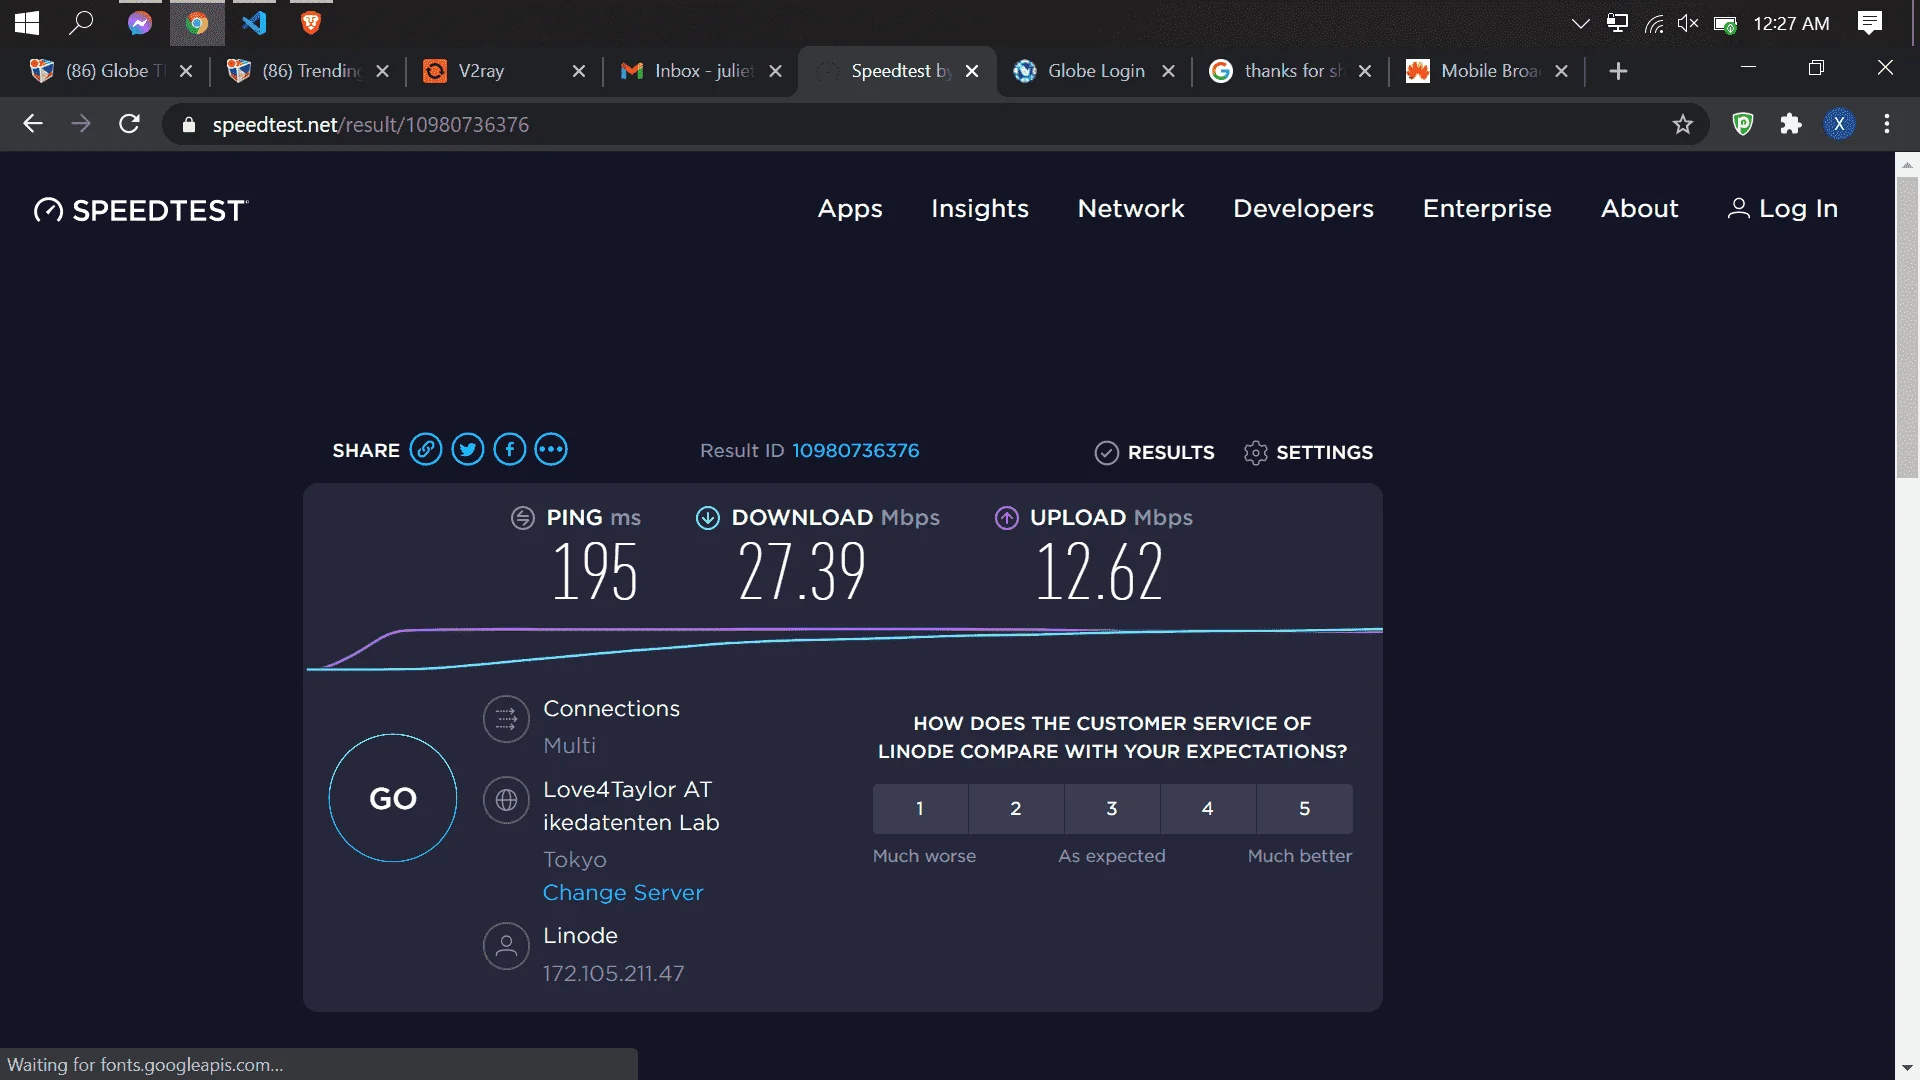The width and height of the screenshot is (1920, 1080).
Task: Rate Linode service 4
Action: click(1208, 809)
